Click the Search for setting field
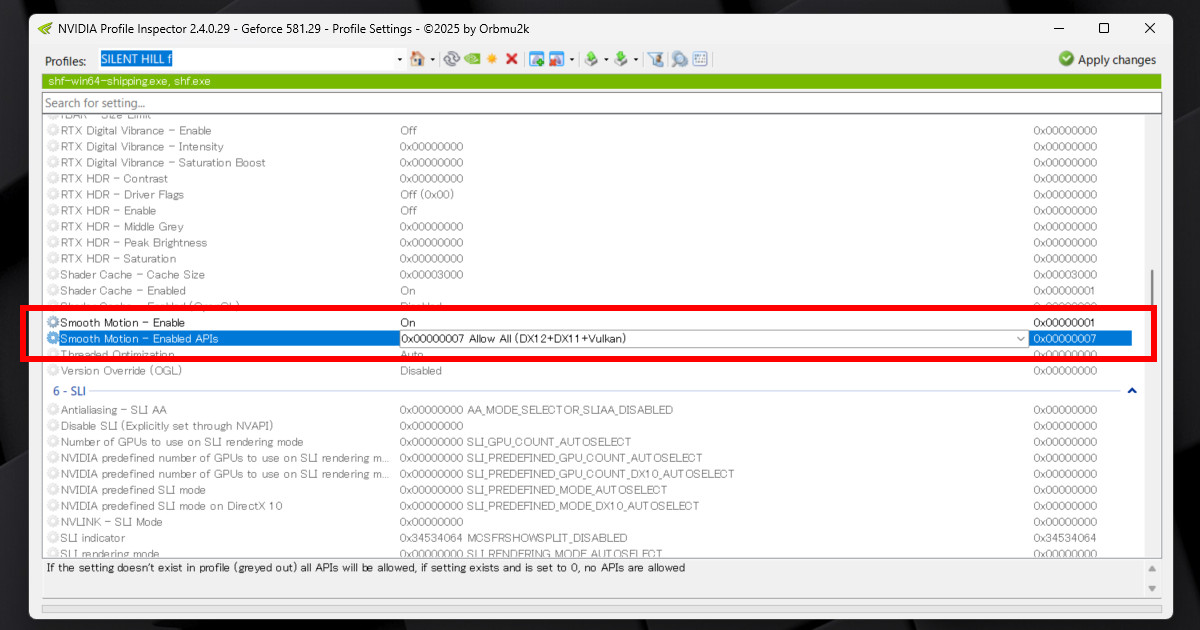The height and width of the screenshot is (630, 1200). click(x=602, y=103)
